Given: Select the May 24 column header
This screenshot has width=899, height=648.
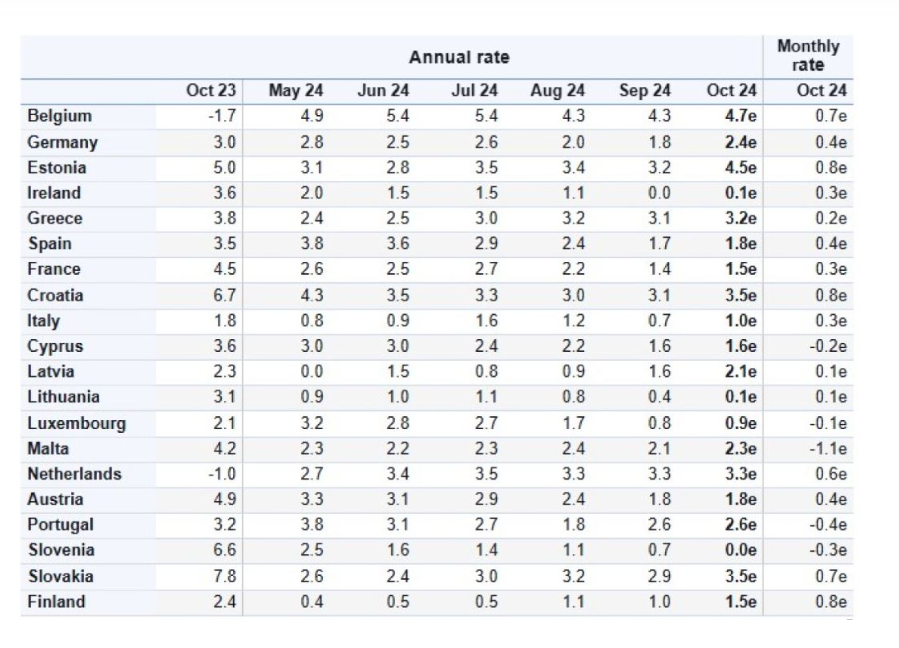Looking at the screenshot, I should click(296, 91).
